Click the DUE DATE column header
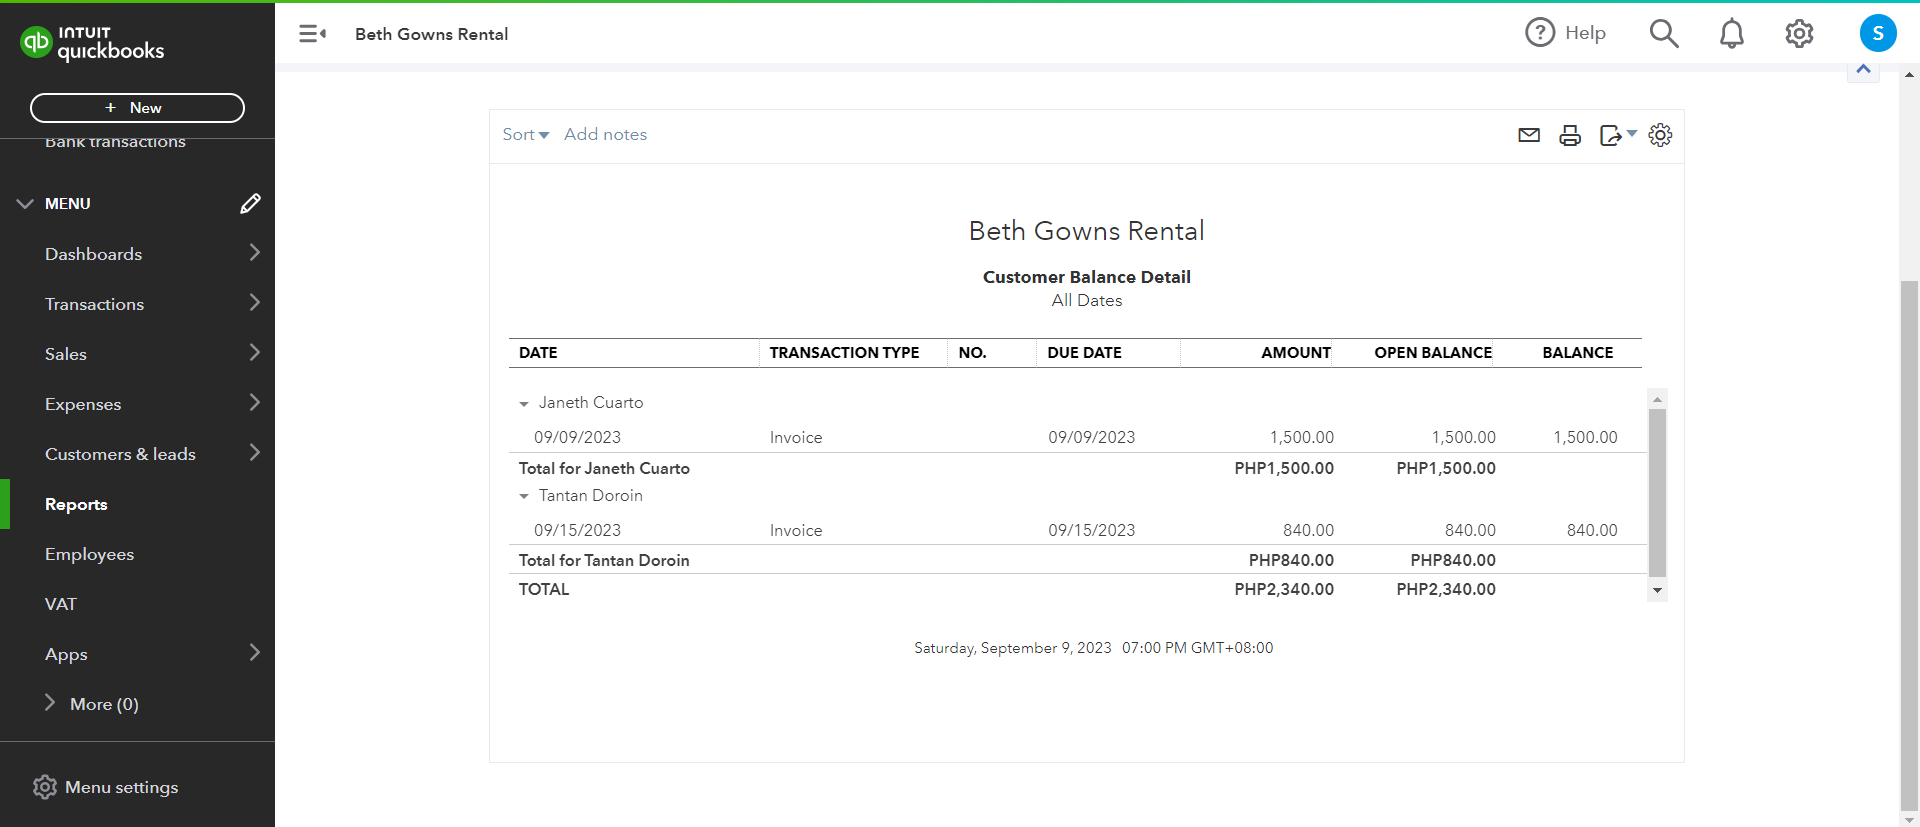This screenshot has width=1920, height=827. [x=1084, y=352]
